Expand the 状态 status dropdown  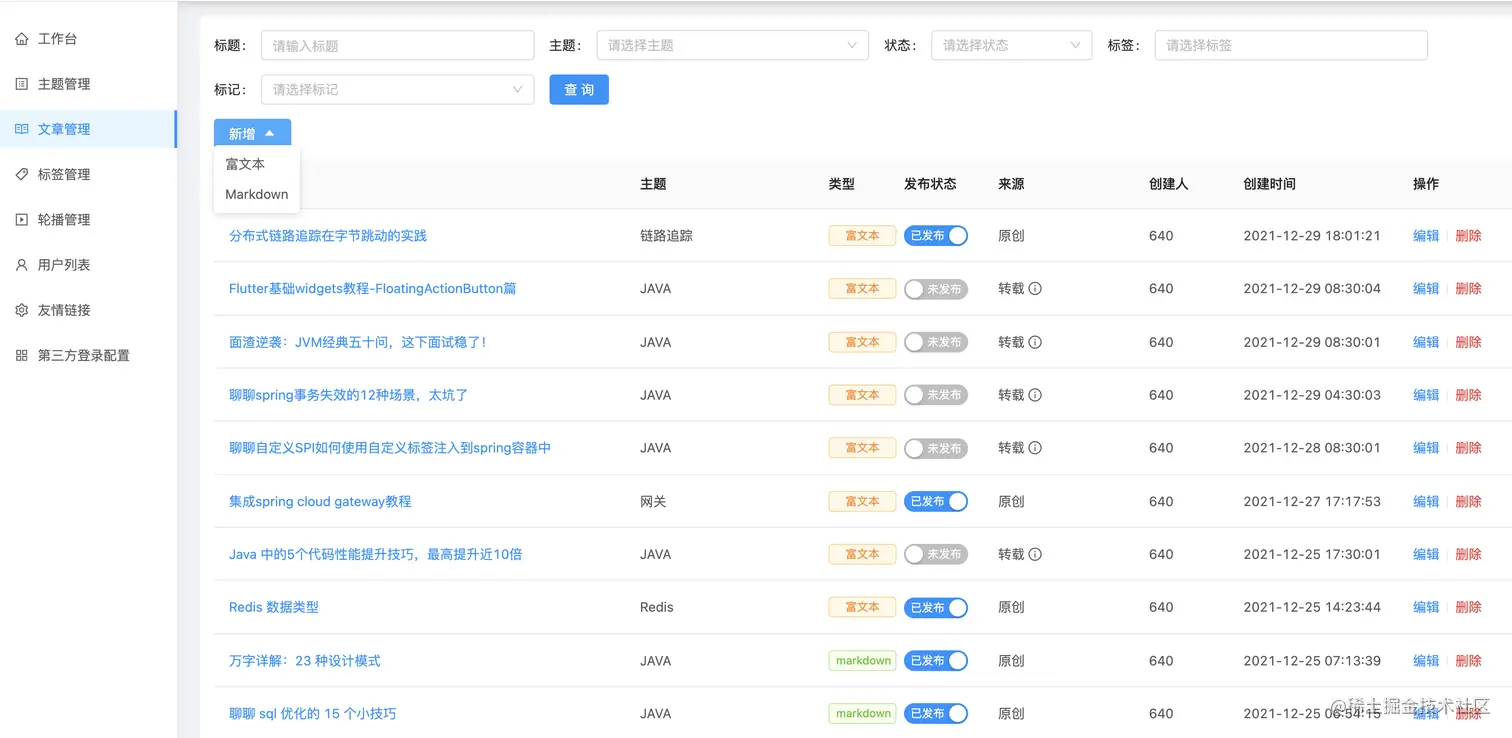click(1010, 45)
